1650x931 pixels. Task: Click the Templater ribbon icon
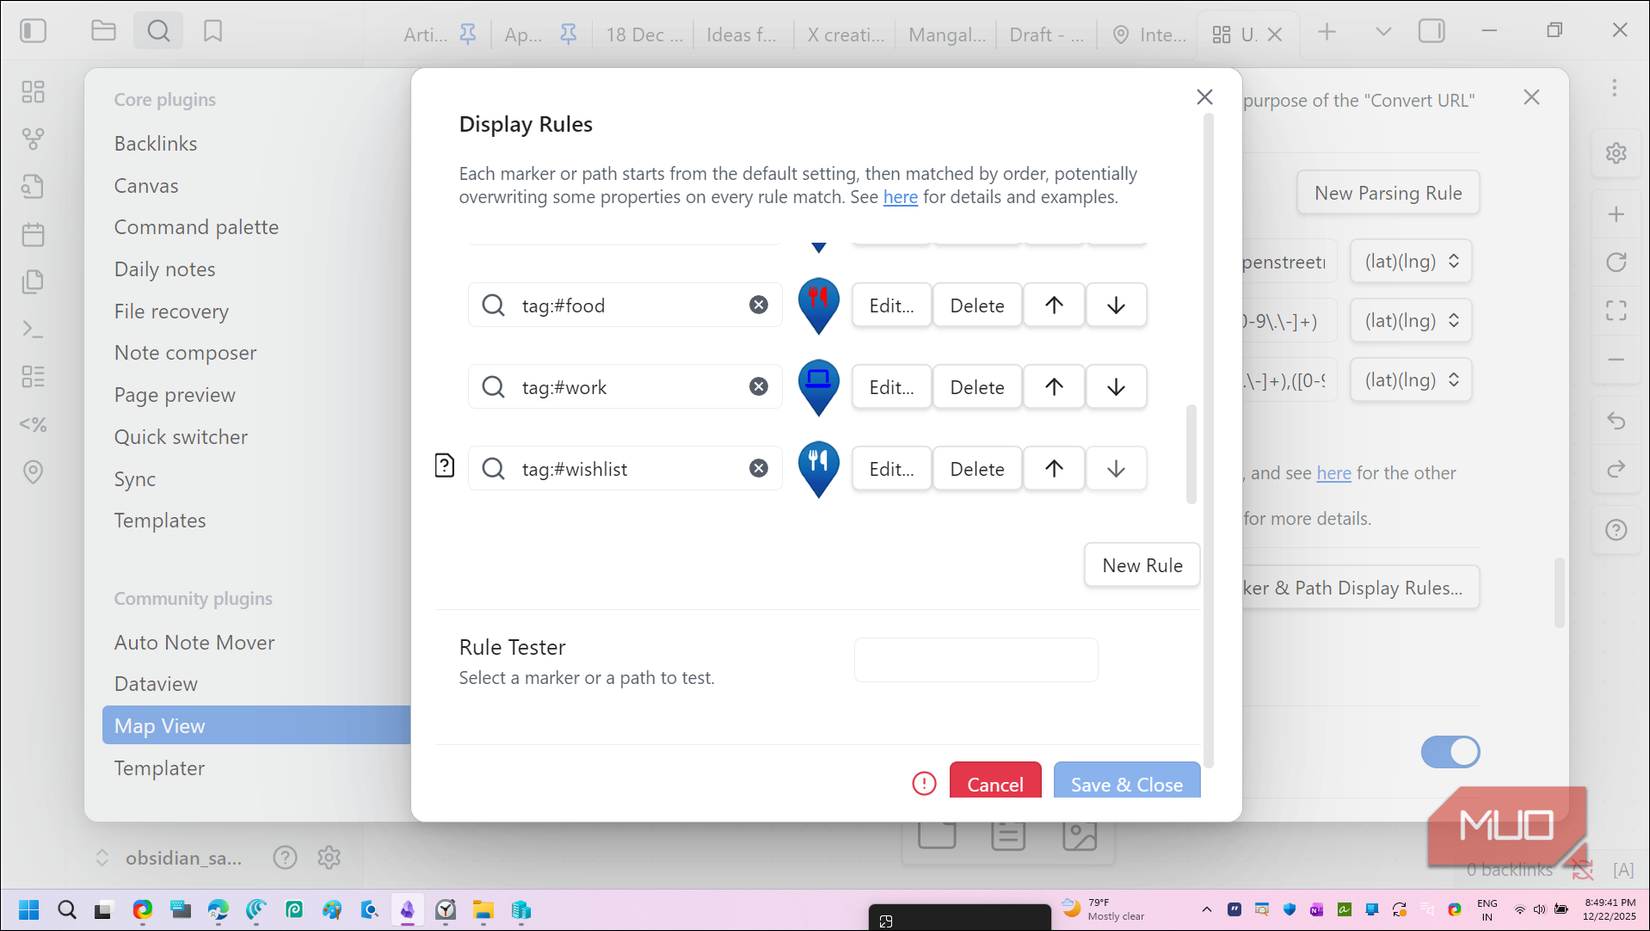coord(33,424)
